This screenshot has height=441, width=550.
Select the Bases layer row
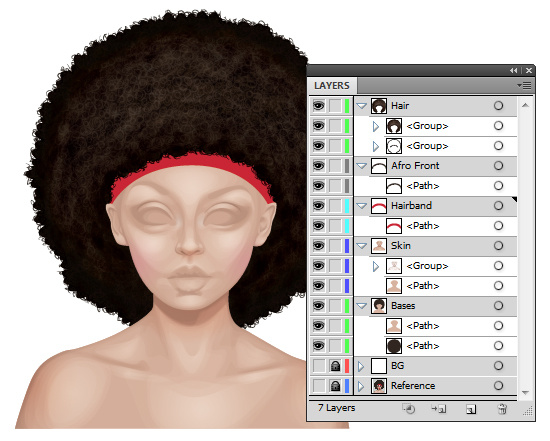[435, 306]
